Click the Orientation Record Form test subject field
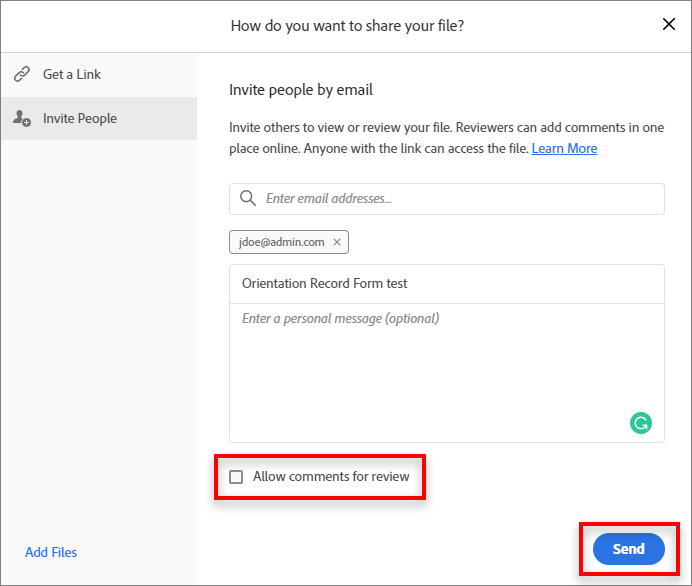Viewport: 692px width, 586px height. point(446,284)
